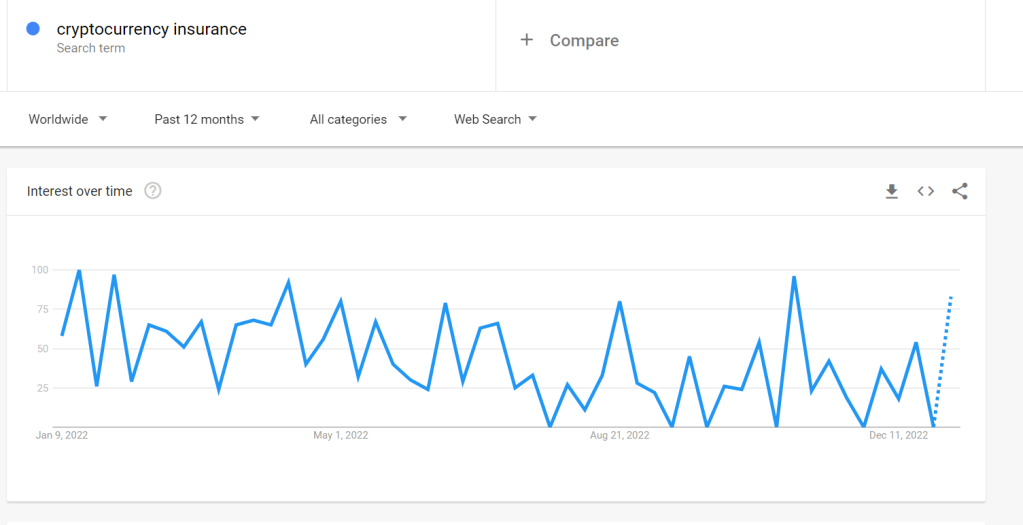Click the 100 value on chart axis

[x=40, y=270]
